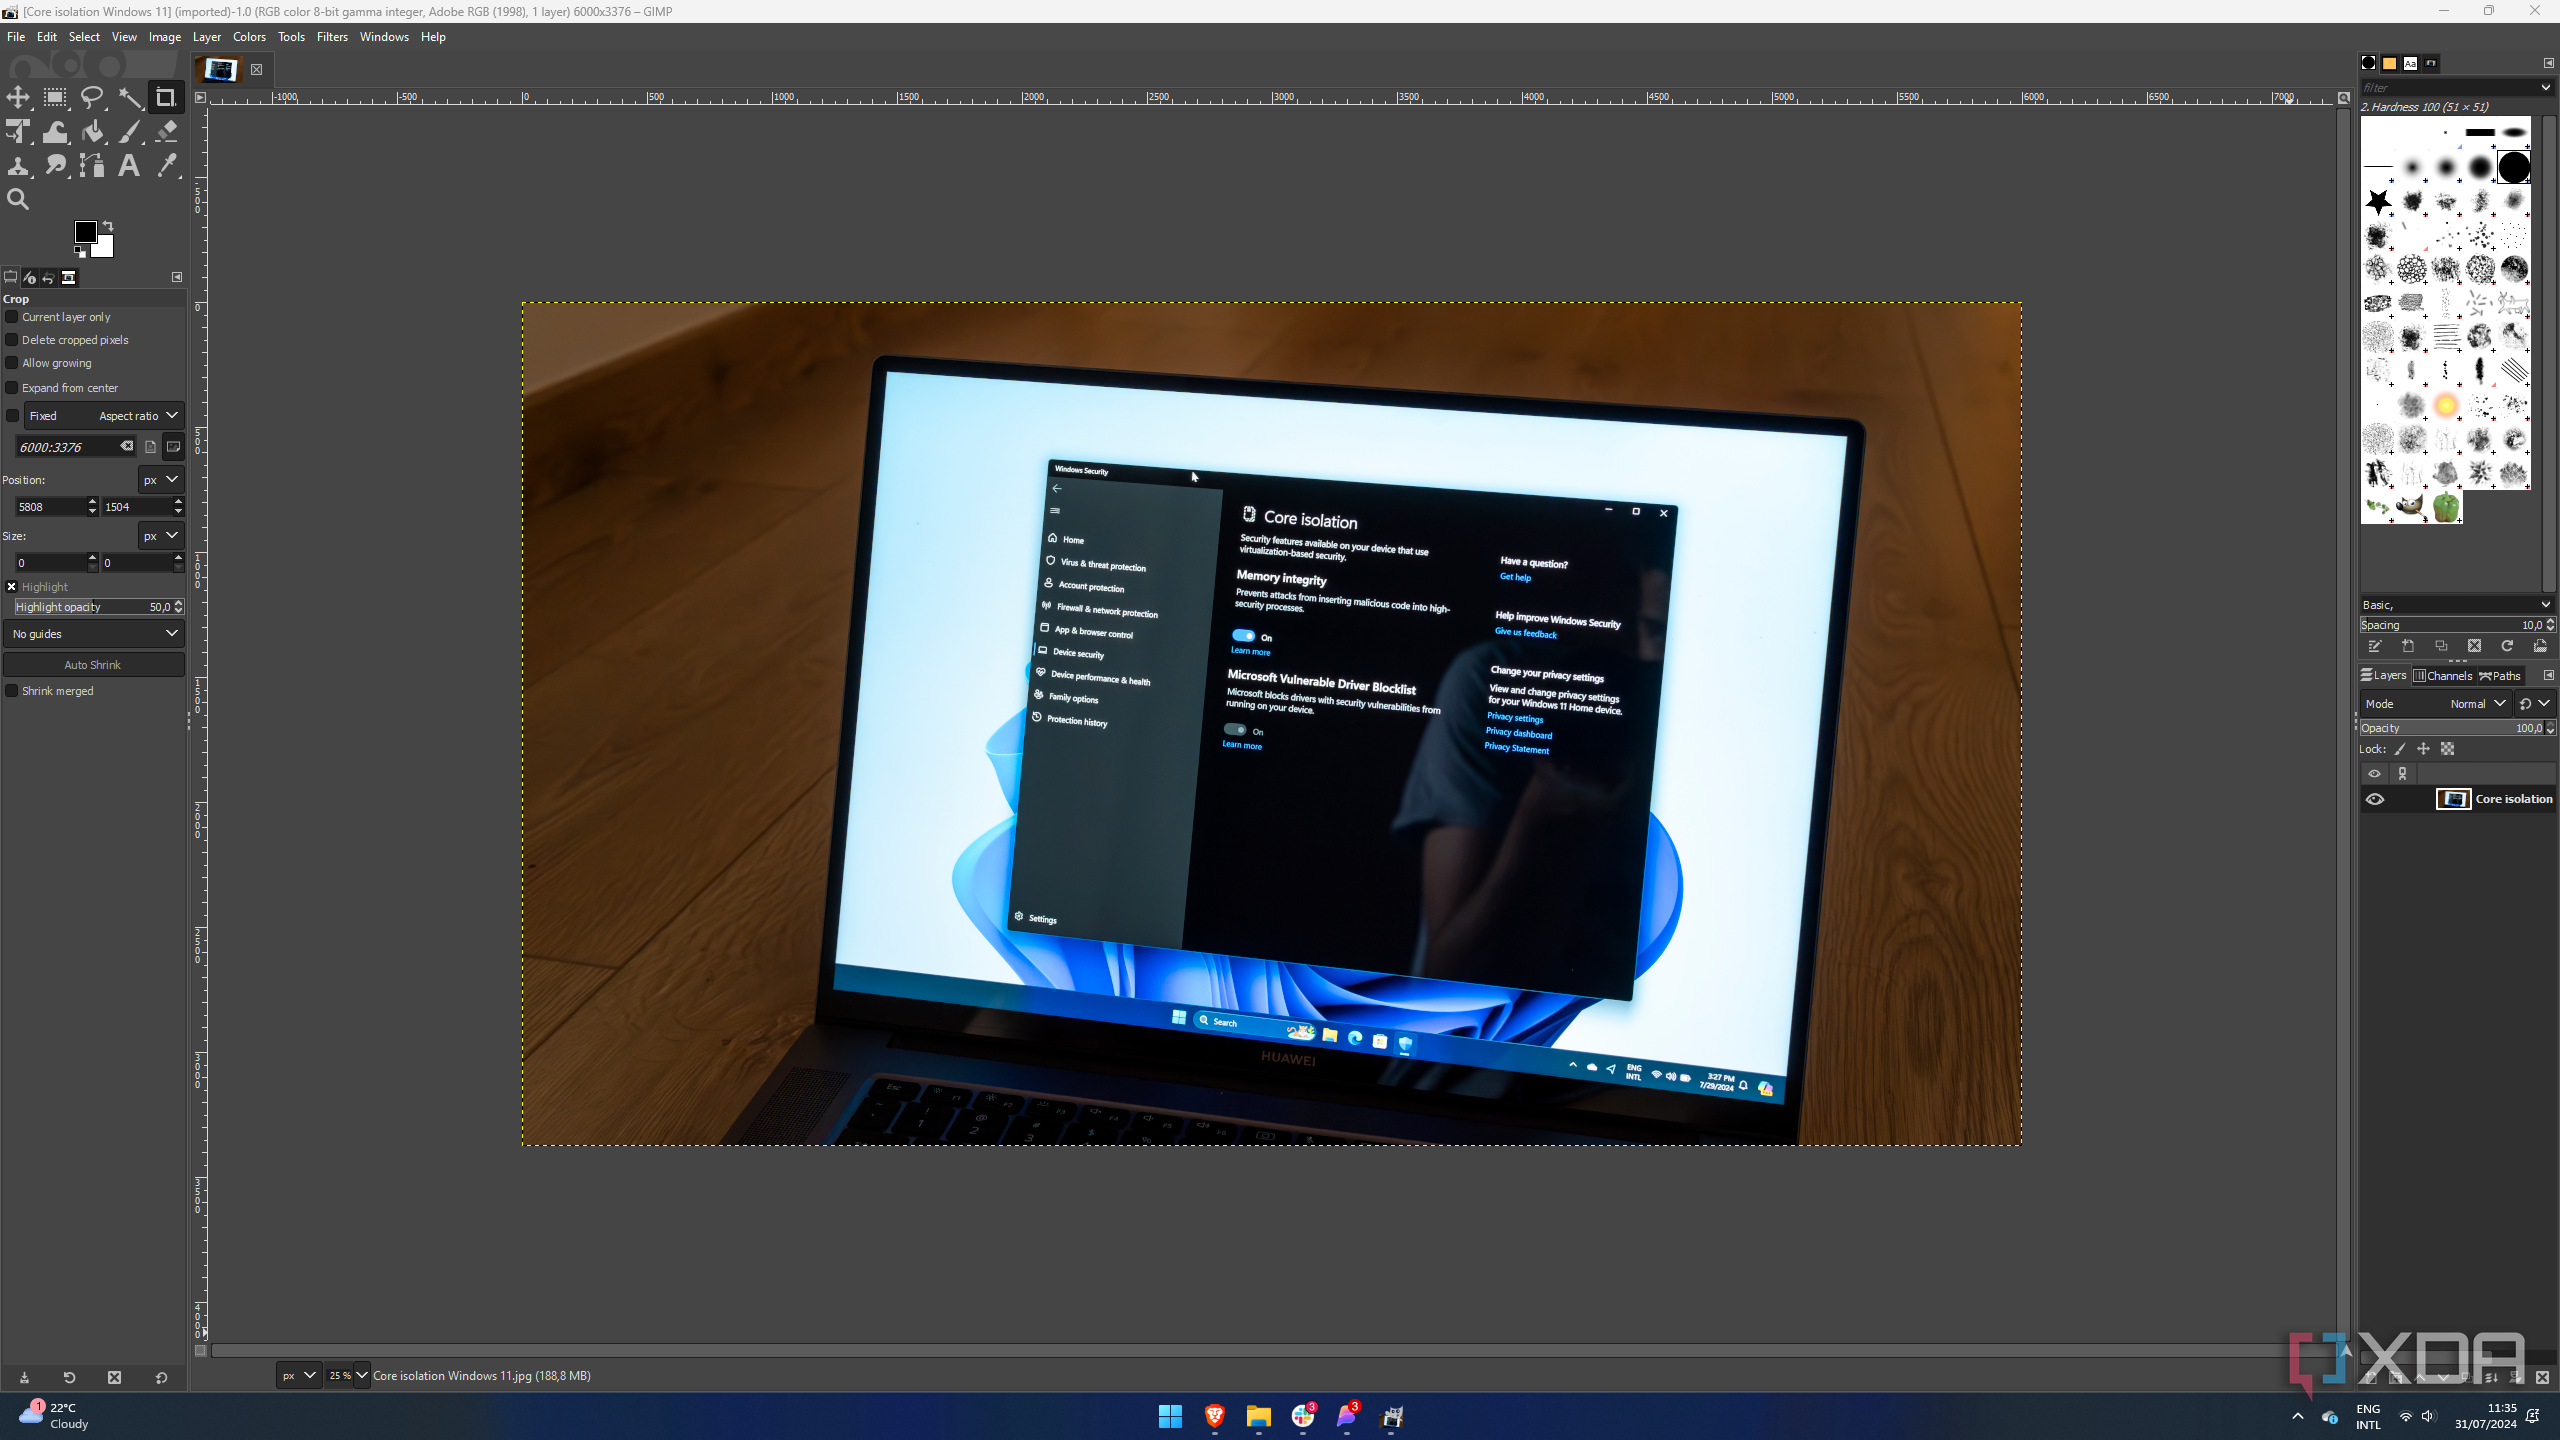Select the Warp Transform tool

tap(55, 131)
